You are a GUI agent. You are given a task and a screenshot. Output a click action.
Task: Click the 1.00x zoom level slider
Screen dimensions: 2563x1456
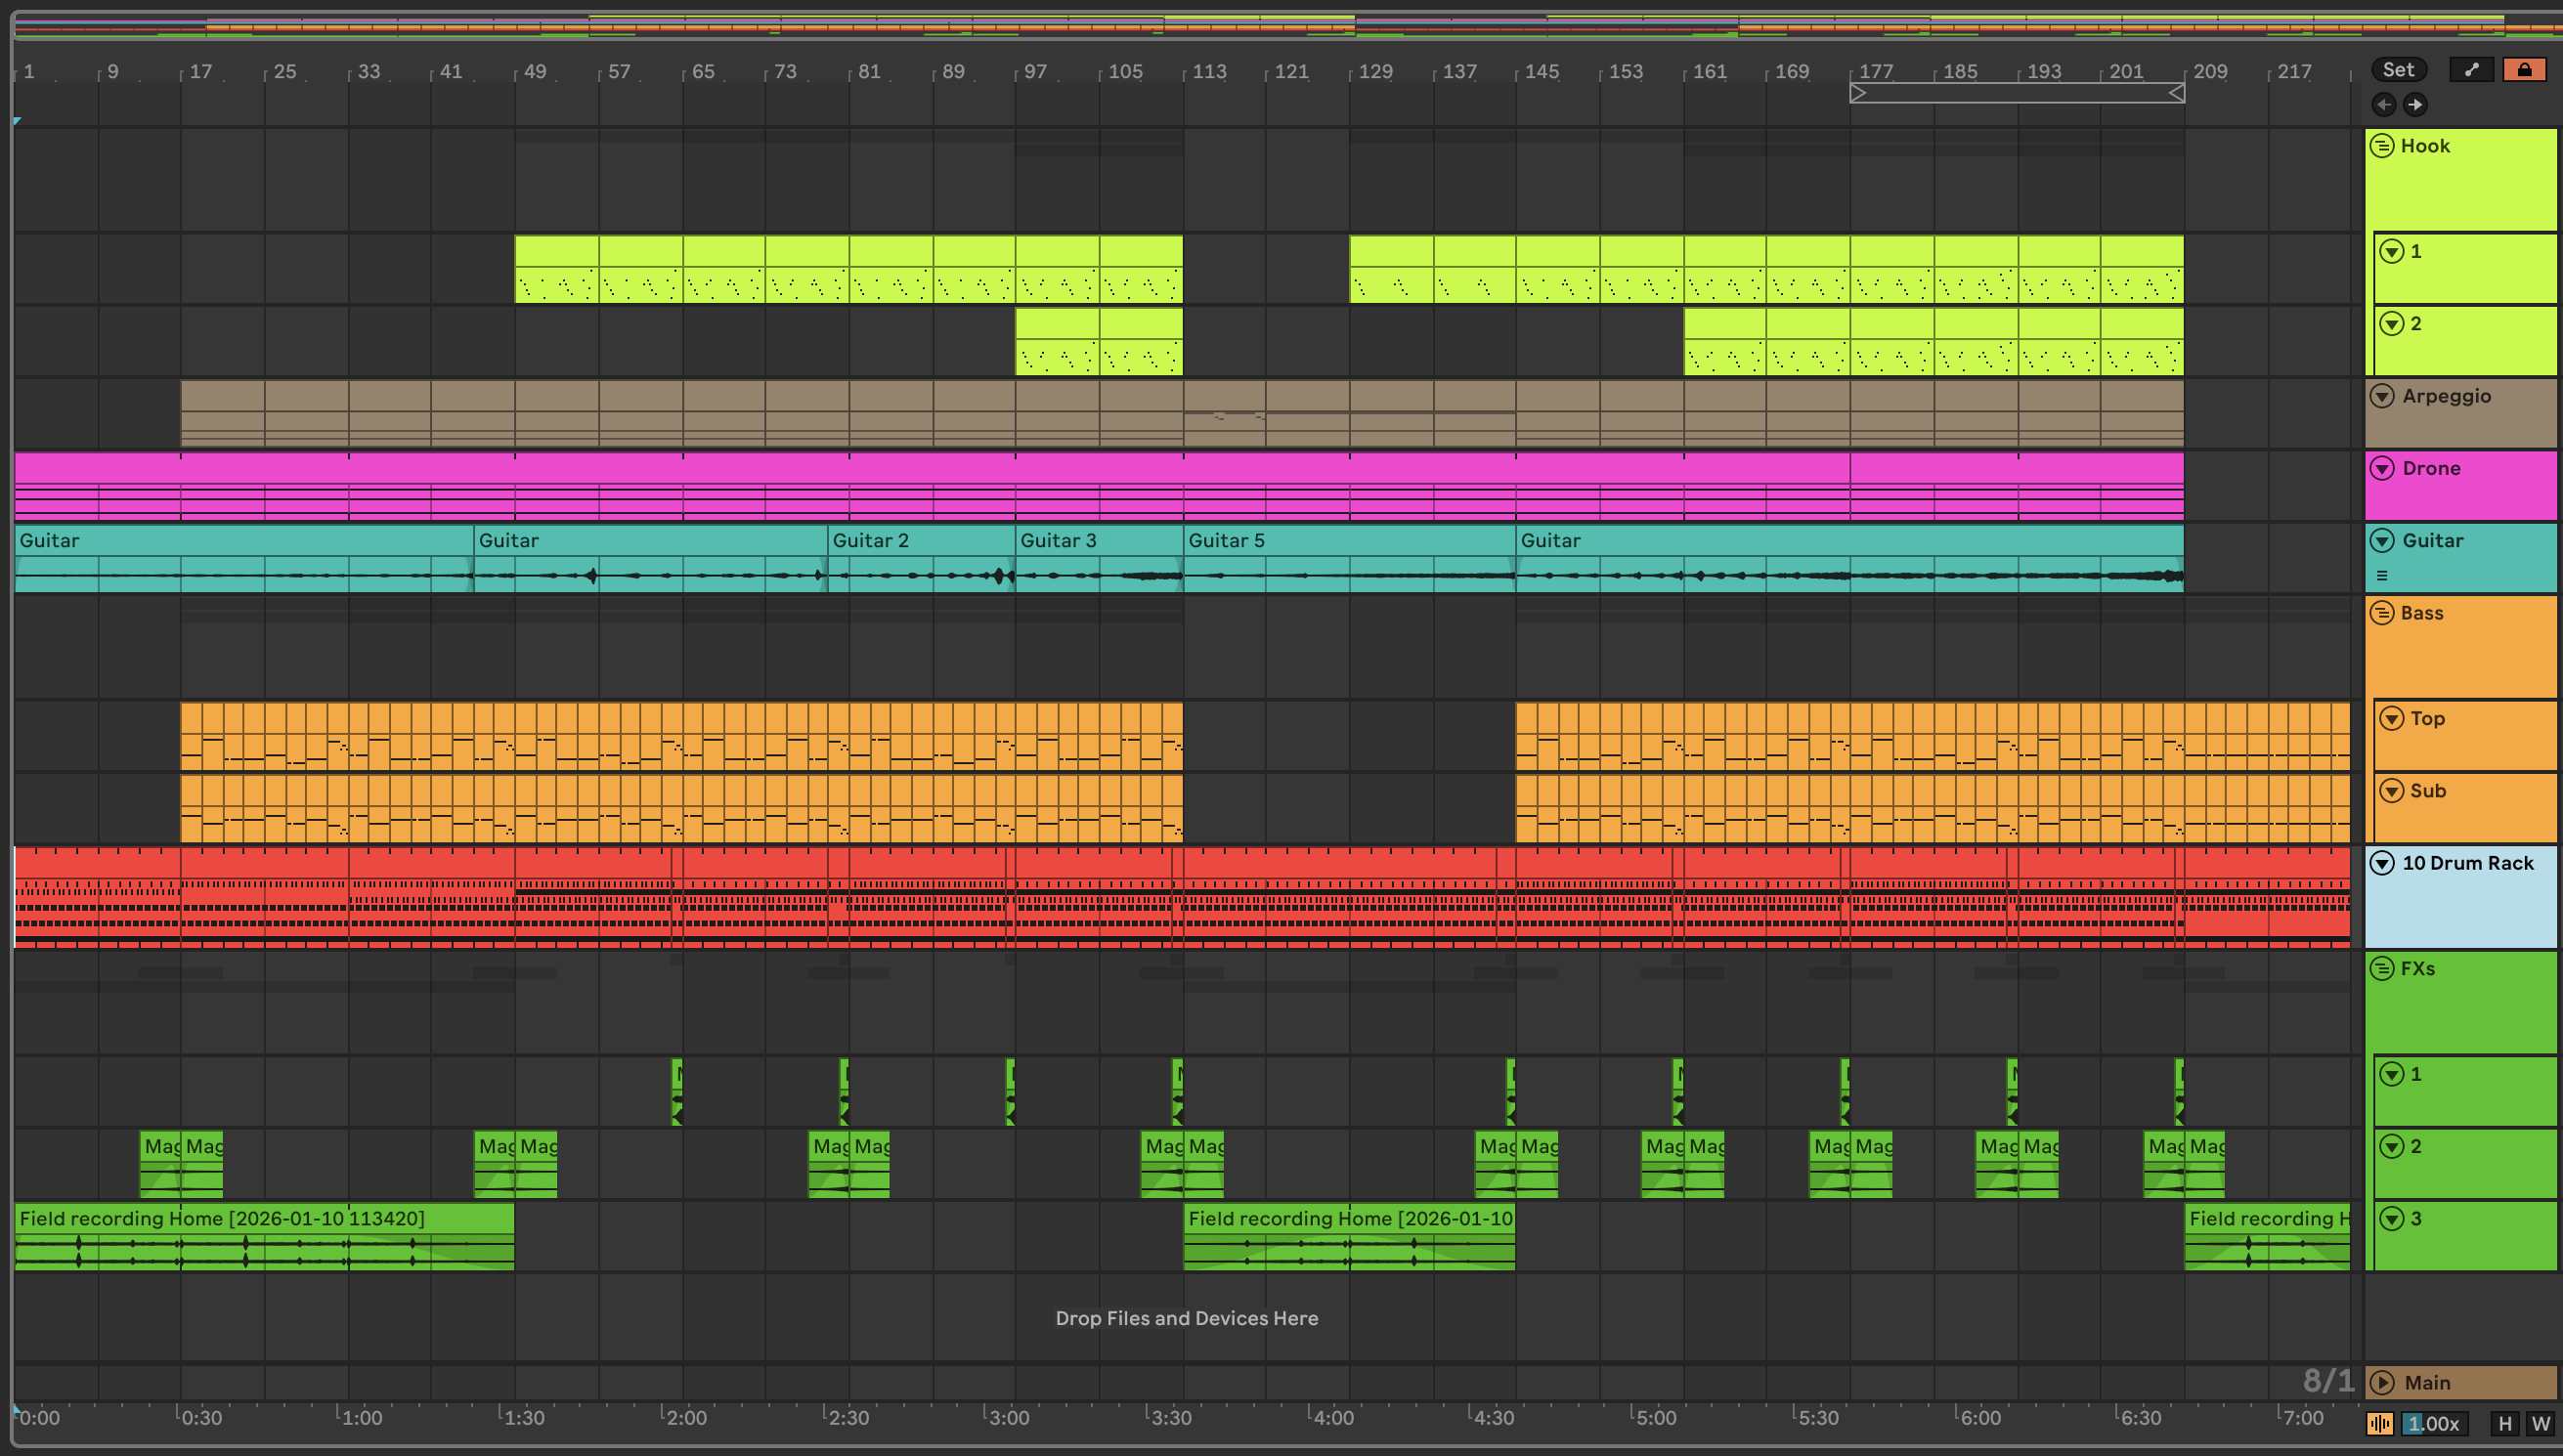coord(2434,1423)
